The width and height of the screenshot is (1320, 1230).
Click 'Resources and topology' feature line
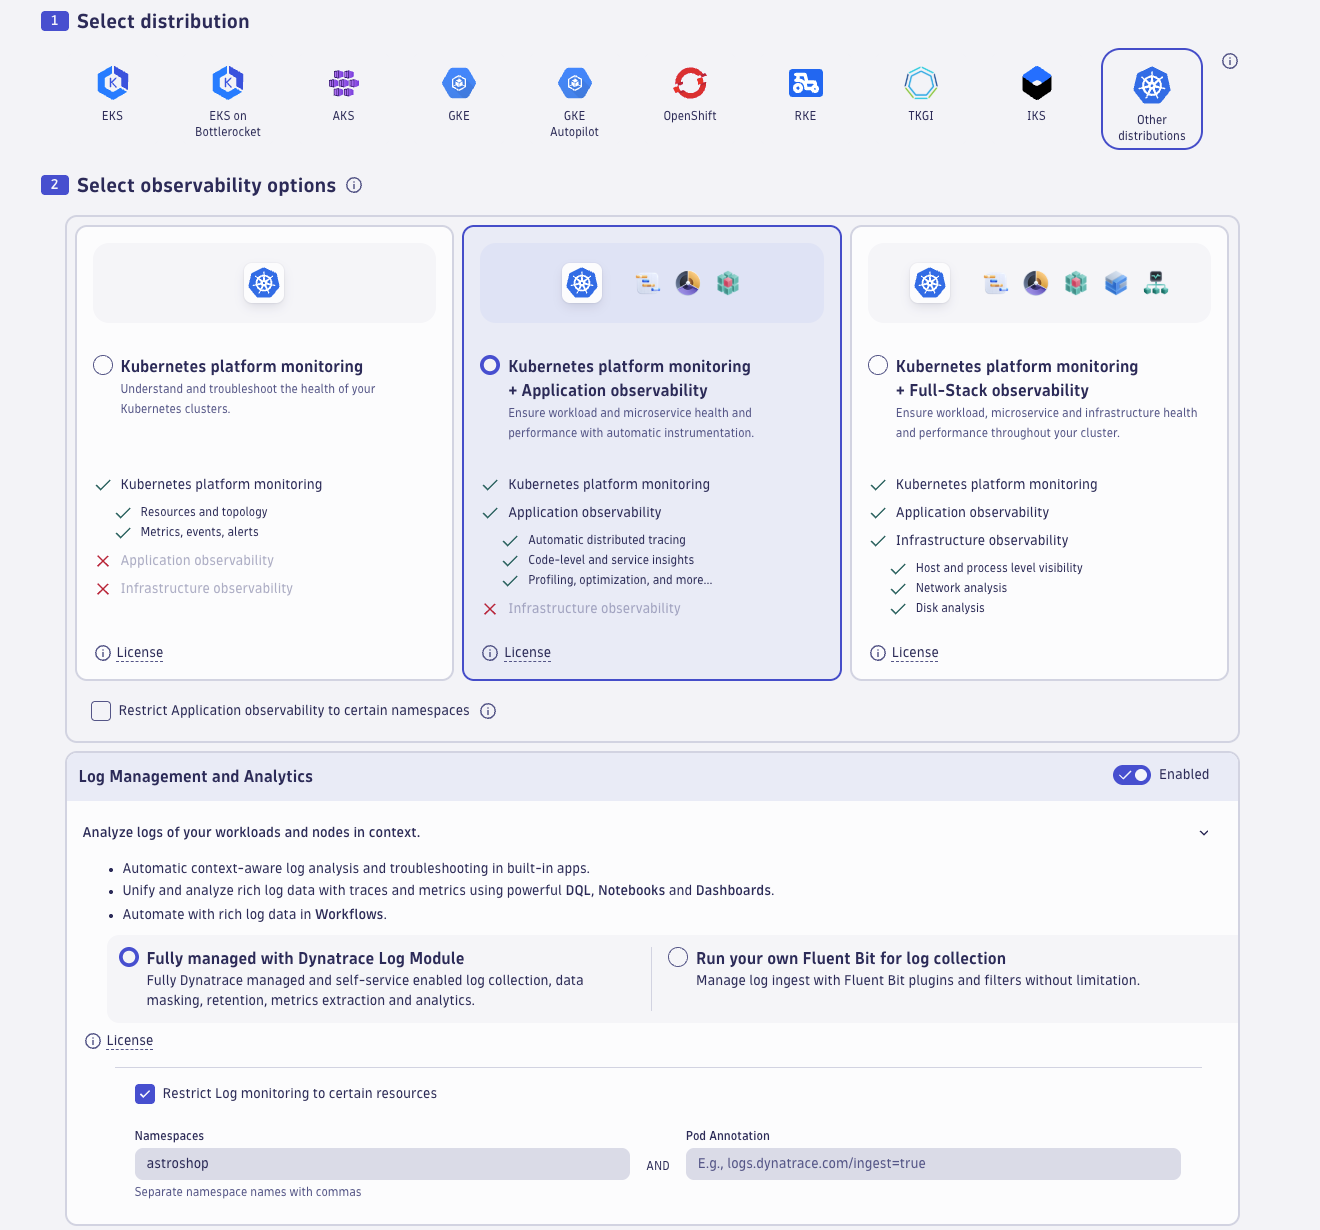pos(204,512)
